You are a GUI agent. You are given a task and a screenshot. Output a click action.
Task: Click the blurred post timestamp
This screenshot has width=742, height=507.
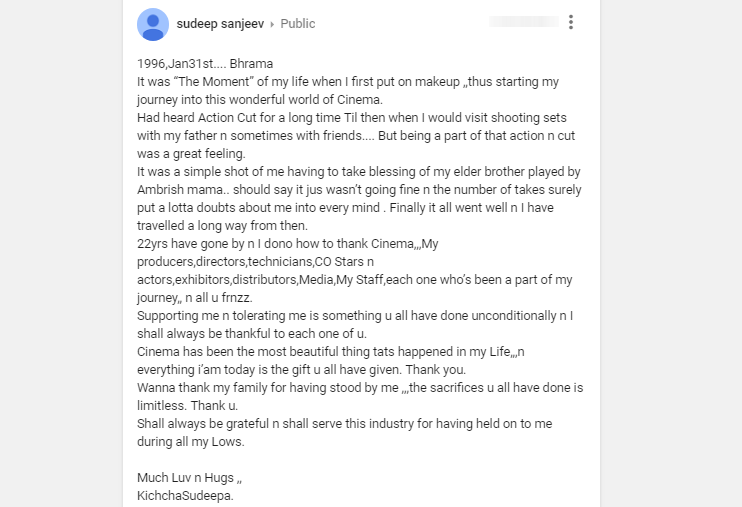(x=524, y=22)
